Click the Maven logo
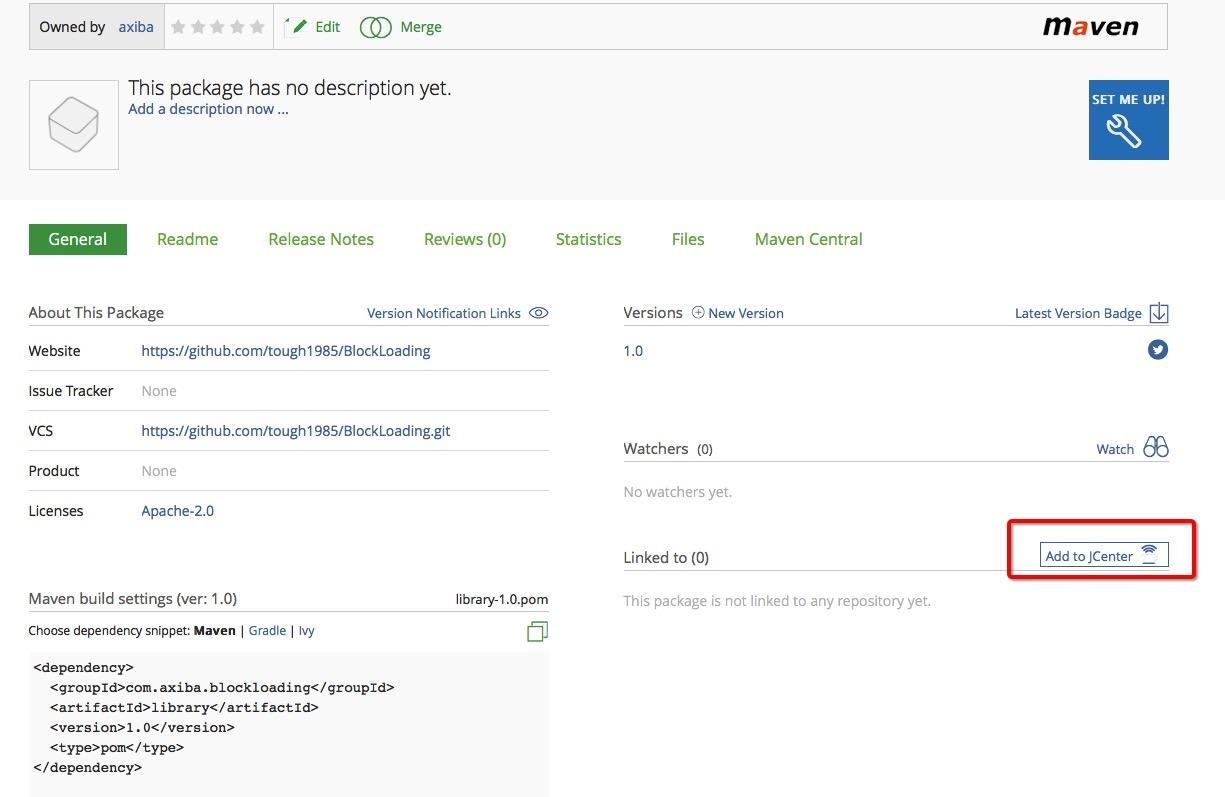 [1091, 27]
